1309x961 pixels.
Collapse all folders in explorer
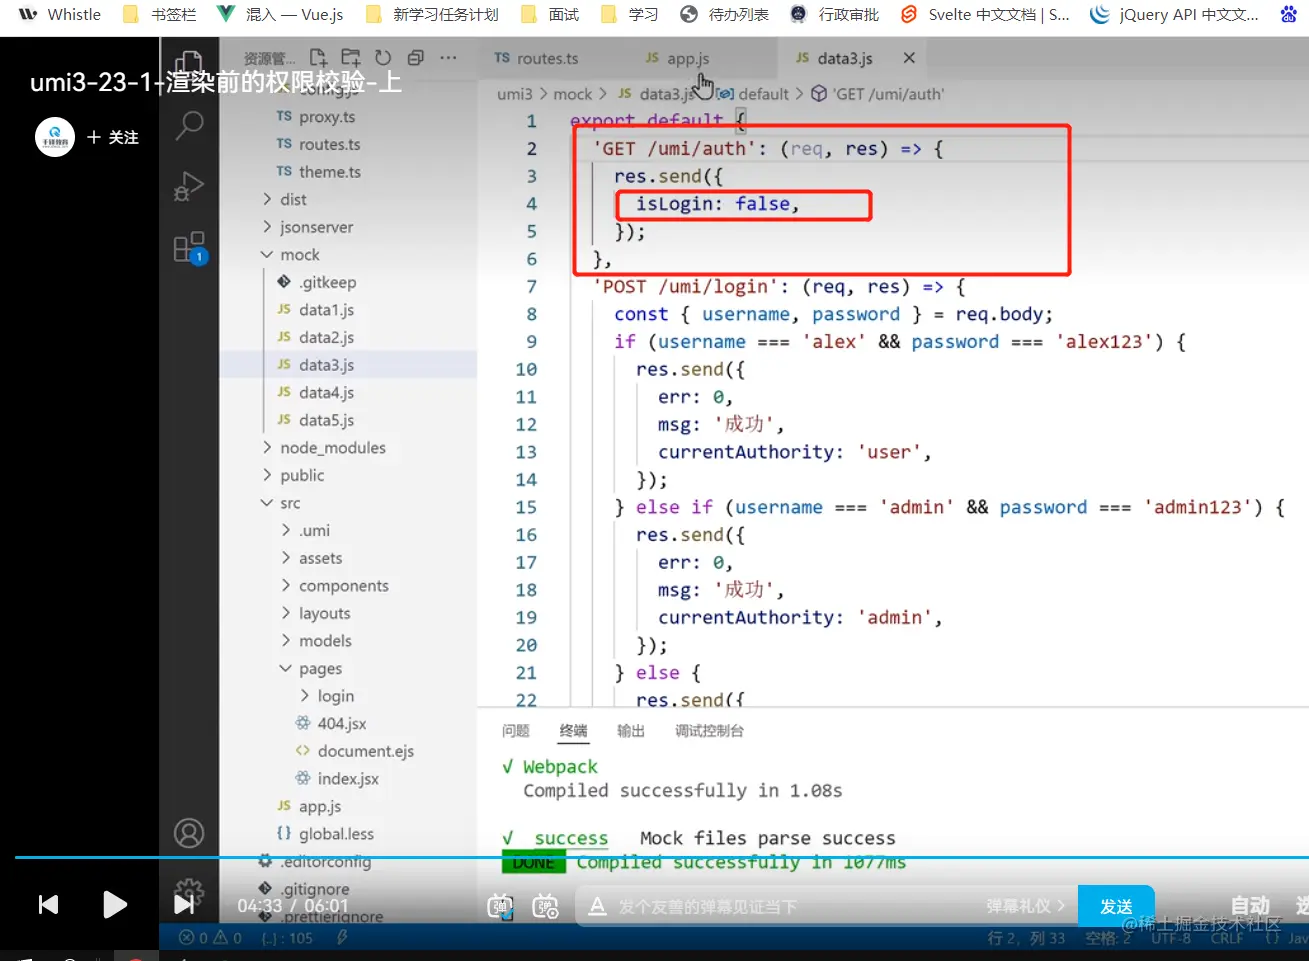tap(416, 58)
